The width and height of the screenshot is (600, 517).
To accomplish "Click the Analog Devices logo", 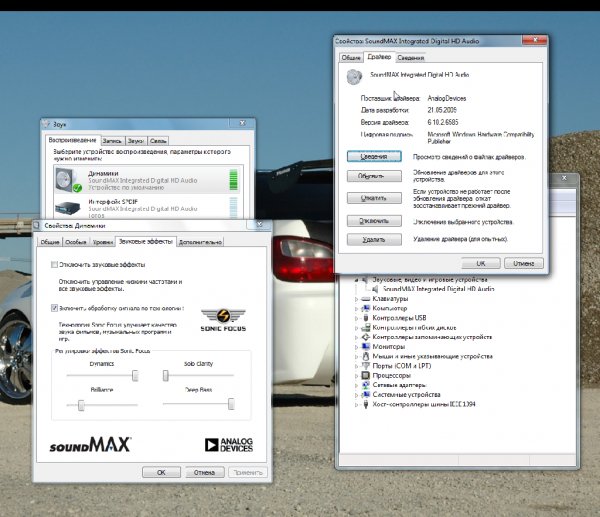I will (229, 445).
